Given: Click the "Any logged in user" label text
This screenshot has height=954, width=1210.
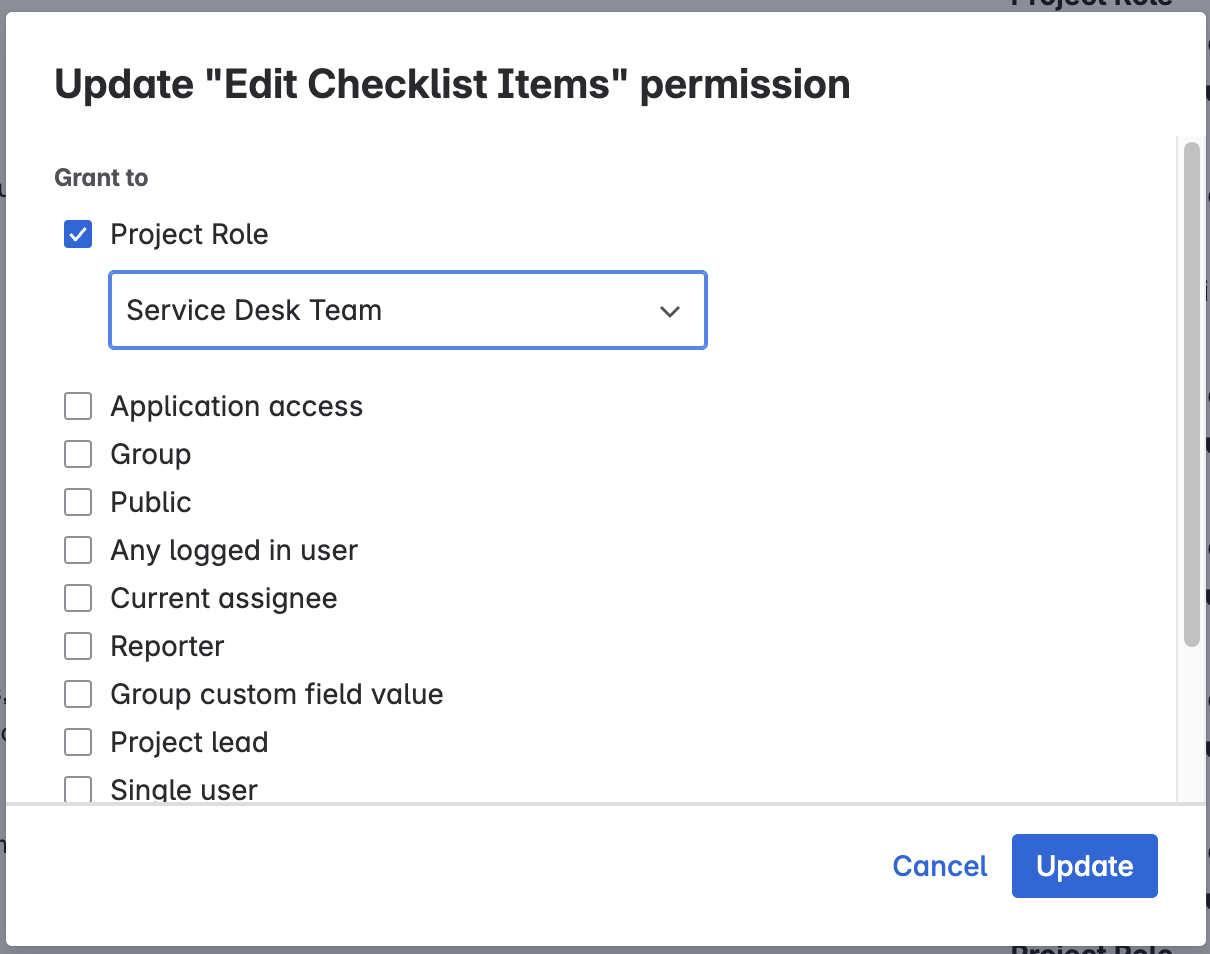Looking at the screenshot, I should [x=234, y=551].
